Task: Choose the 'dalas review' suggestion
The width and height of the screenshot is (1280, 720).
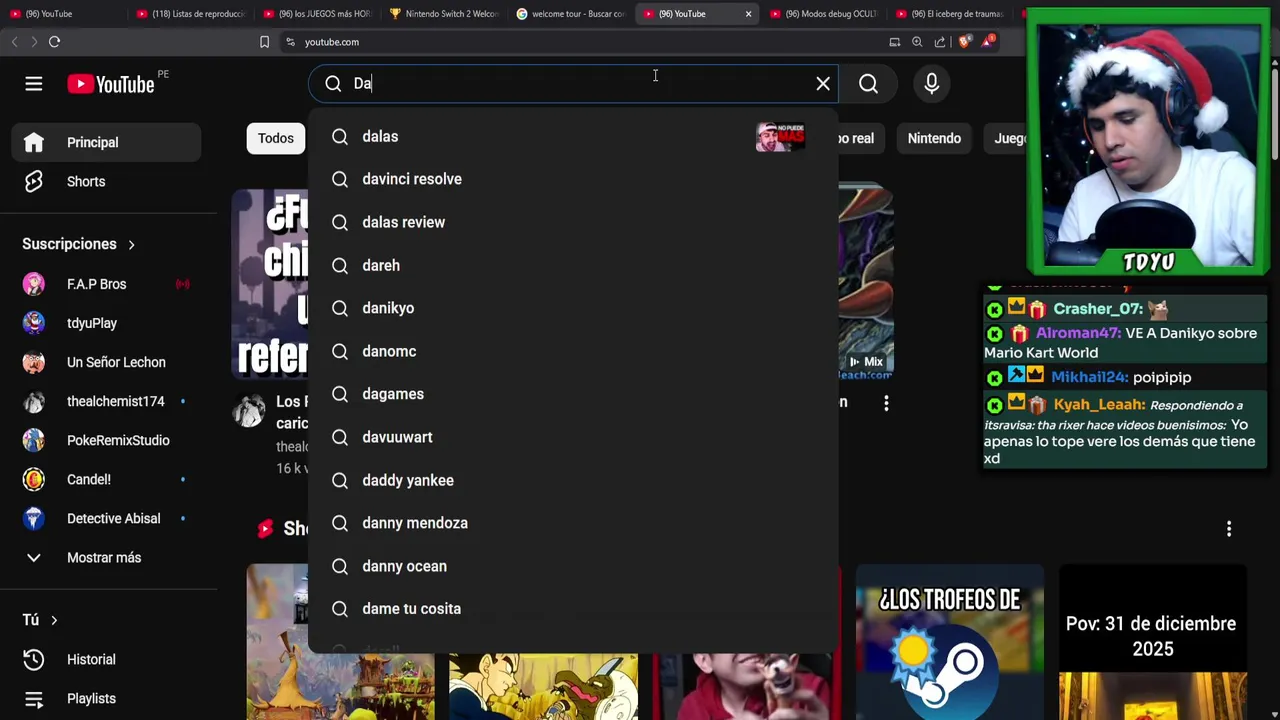Action: 573,222
